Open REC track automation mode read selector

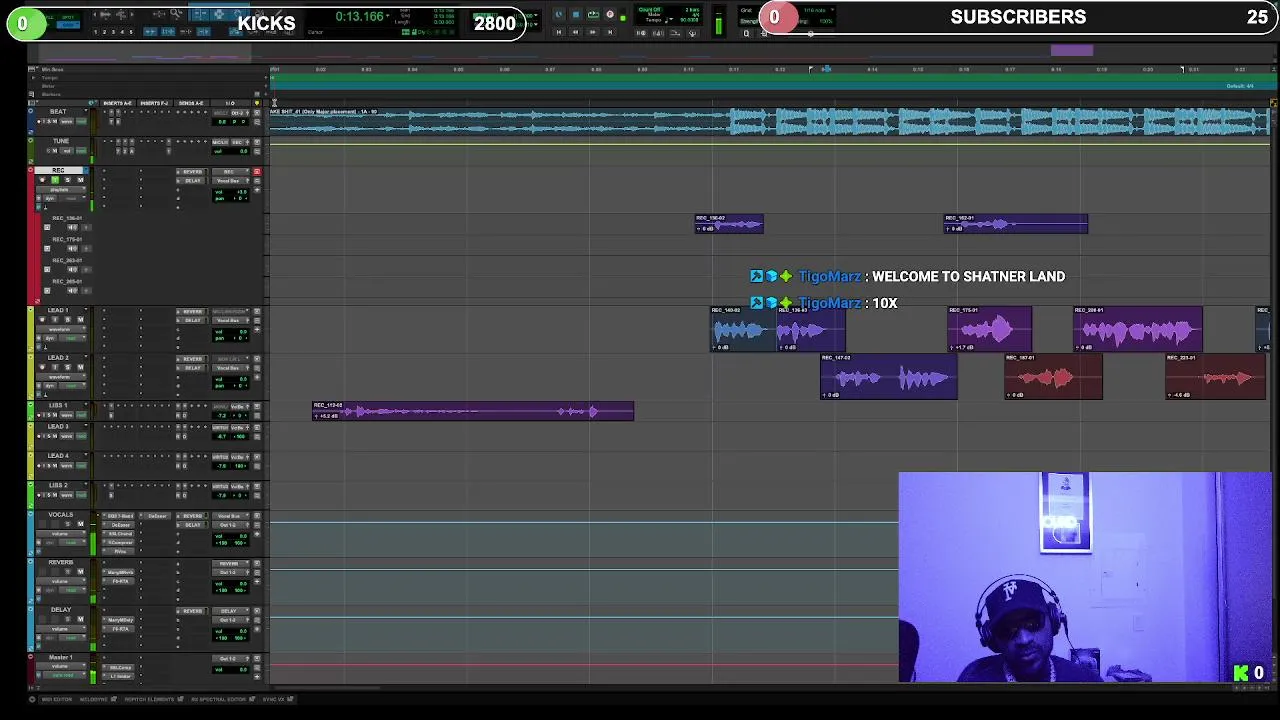(x=72, y=198)
